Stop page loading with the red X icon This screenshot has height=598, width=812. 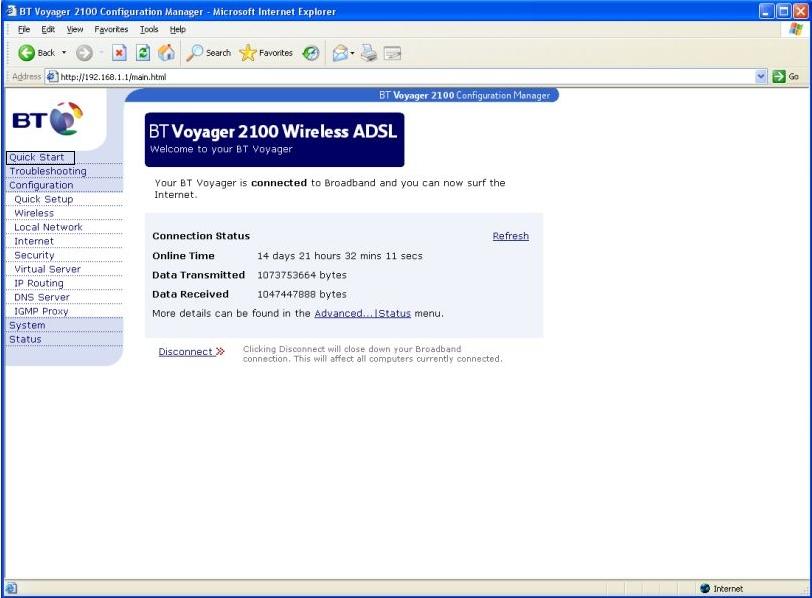coord(119,53)
